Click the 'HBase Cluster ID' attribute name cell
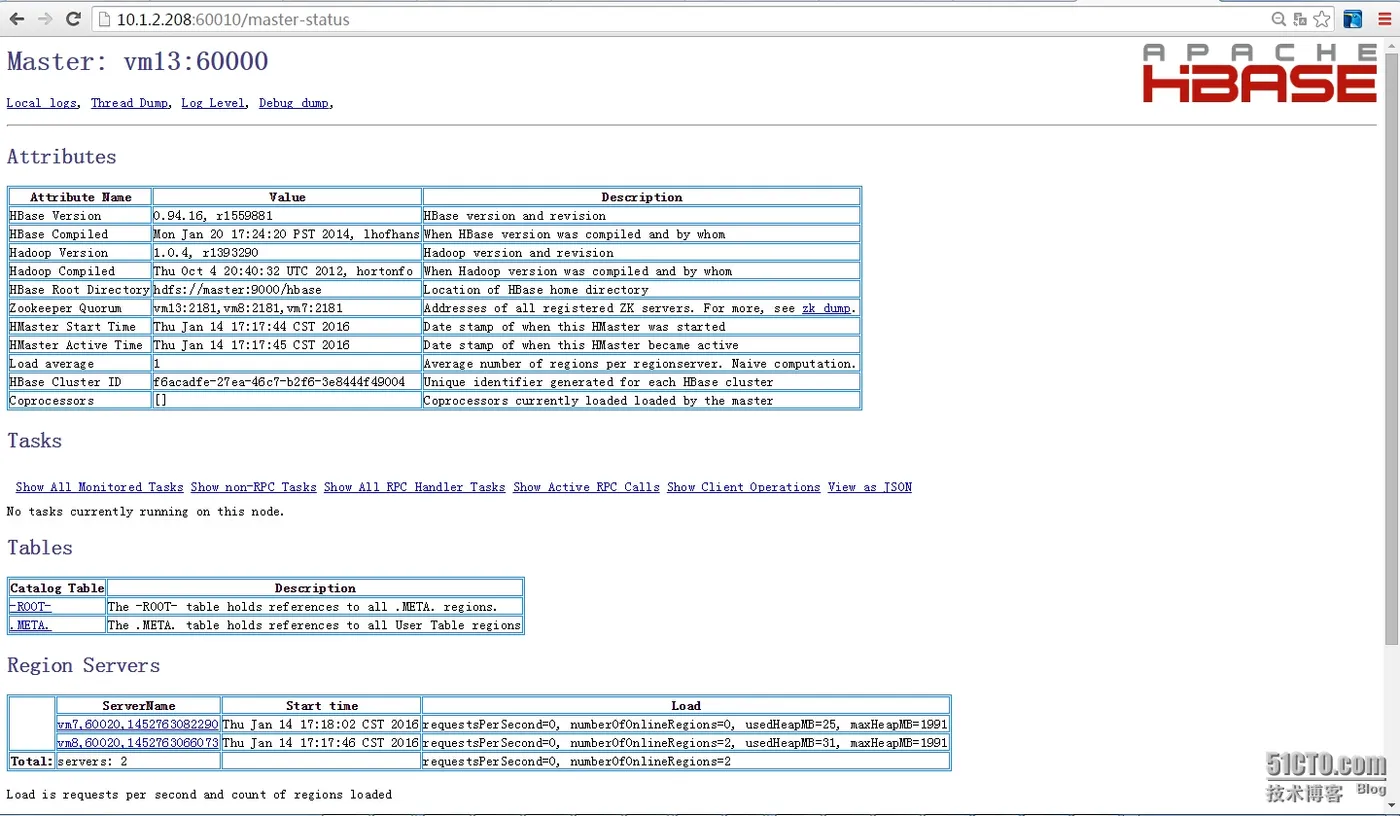Image resolution: width=1400 pixels, height=816 pixels. pyautogui.click(x=80, y=382)
